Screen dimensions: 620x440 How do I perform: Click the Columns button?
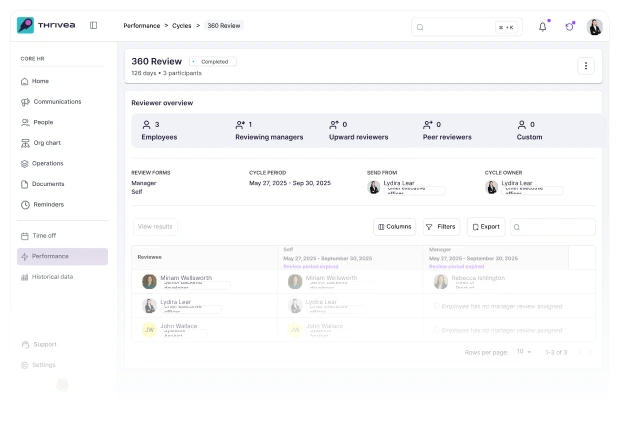click(x=394, y=227)
